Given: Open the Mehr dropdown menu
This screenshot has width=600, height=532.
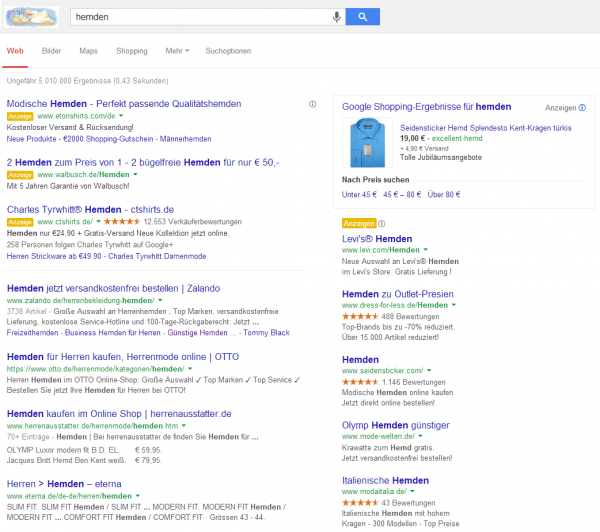Looking at the screenshot, I should tap(177, 51).
